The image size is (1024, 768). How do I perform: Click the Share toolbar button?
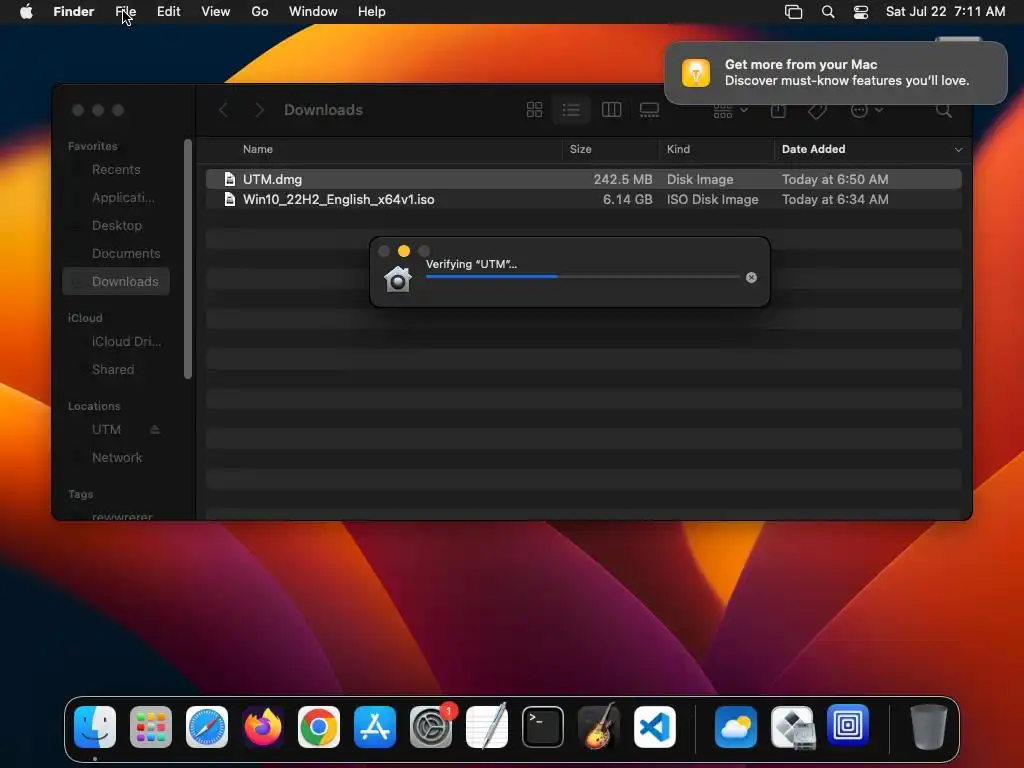[x=778, y=110]
